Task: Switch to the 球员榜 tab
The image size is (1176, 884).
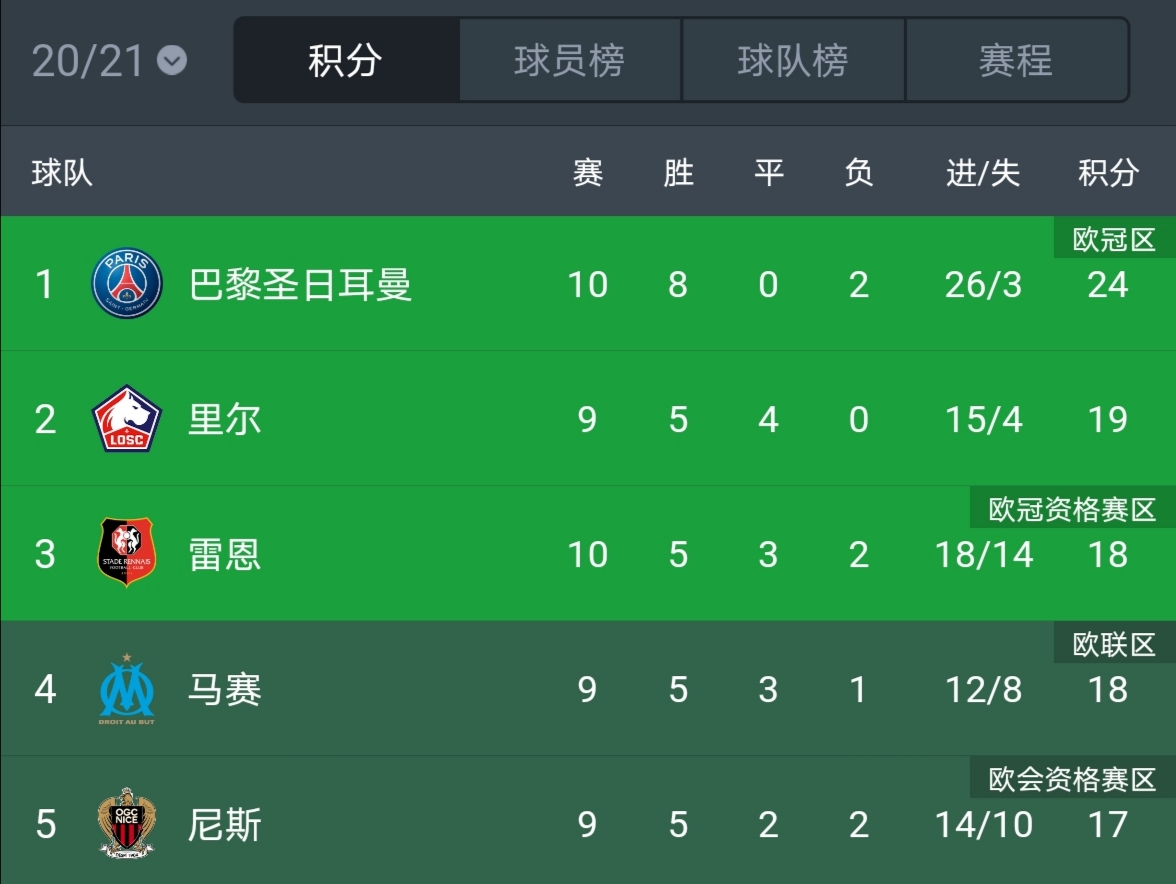Action: [568, 61]
